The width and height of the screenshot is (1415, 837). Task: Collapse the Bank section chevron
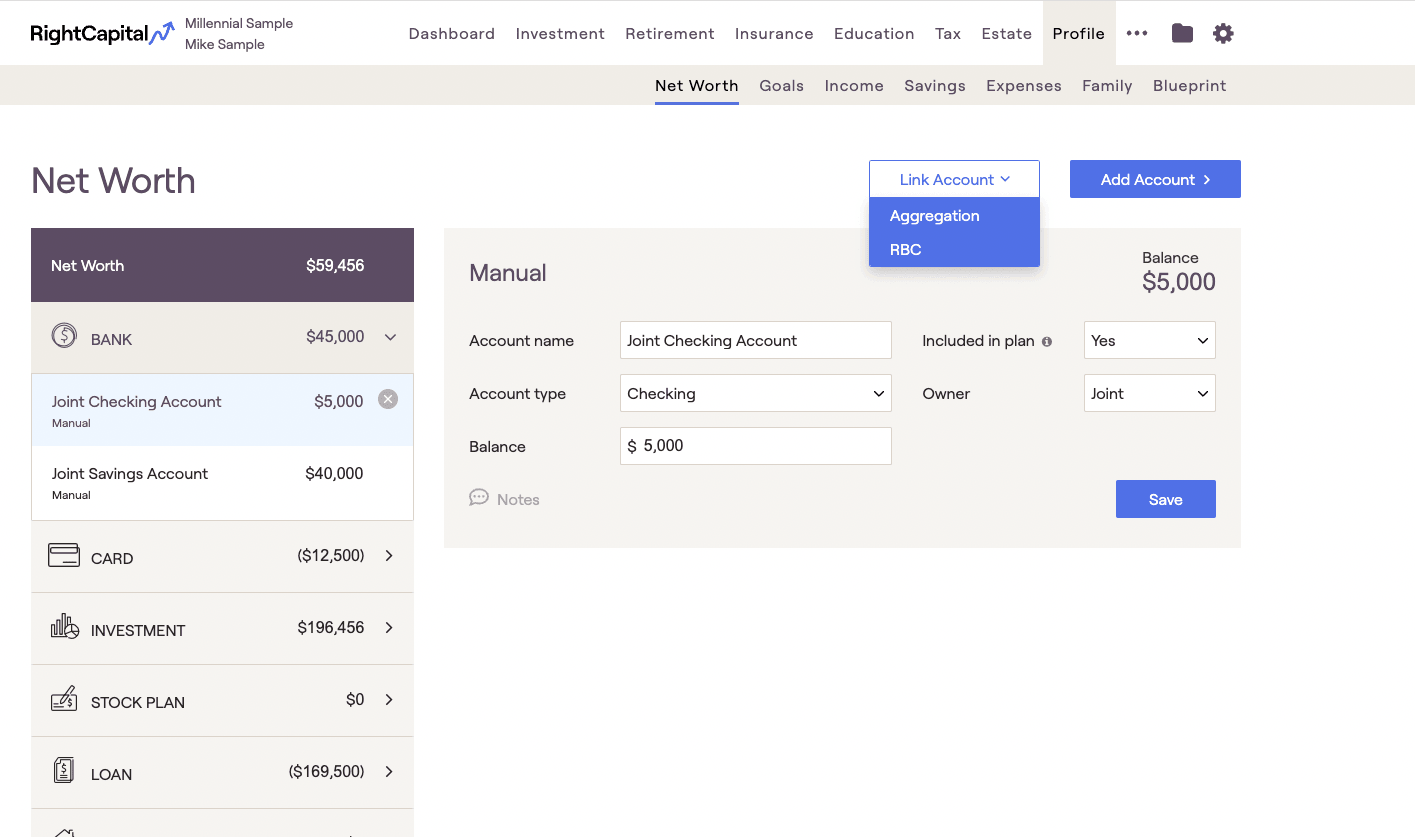[390, 337]
